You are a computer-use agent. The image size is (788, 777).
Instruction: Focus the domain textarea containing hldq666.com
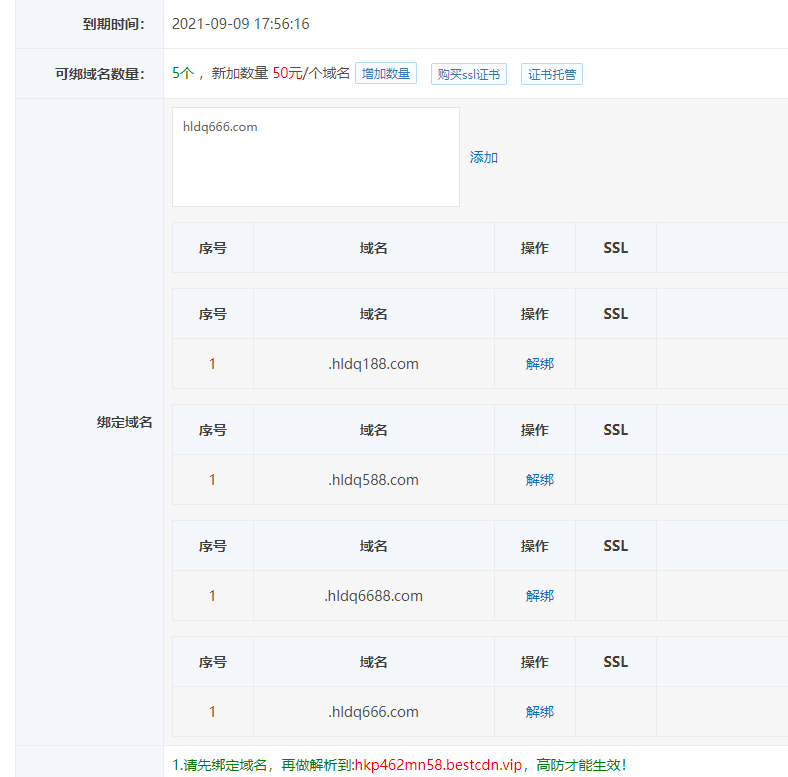pyautogui.click(x=315, y=157)
